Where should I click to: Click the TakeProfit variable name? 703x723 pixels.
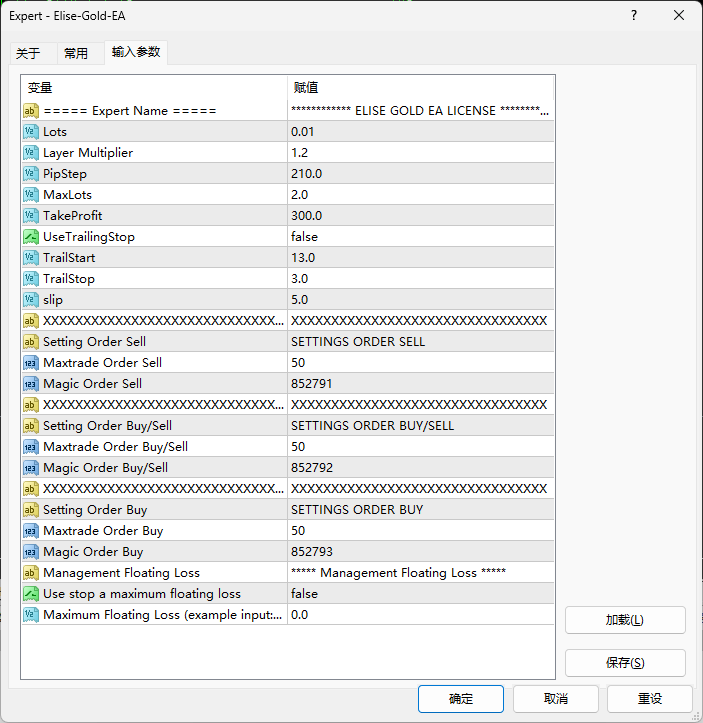point(72,216)
